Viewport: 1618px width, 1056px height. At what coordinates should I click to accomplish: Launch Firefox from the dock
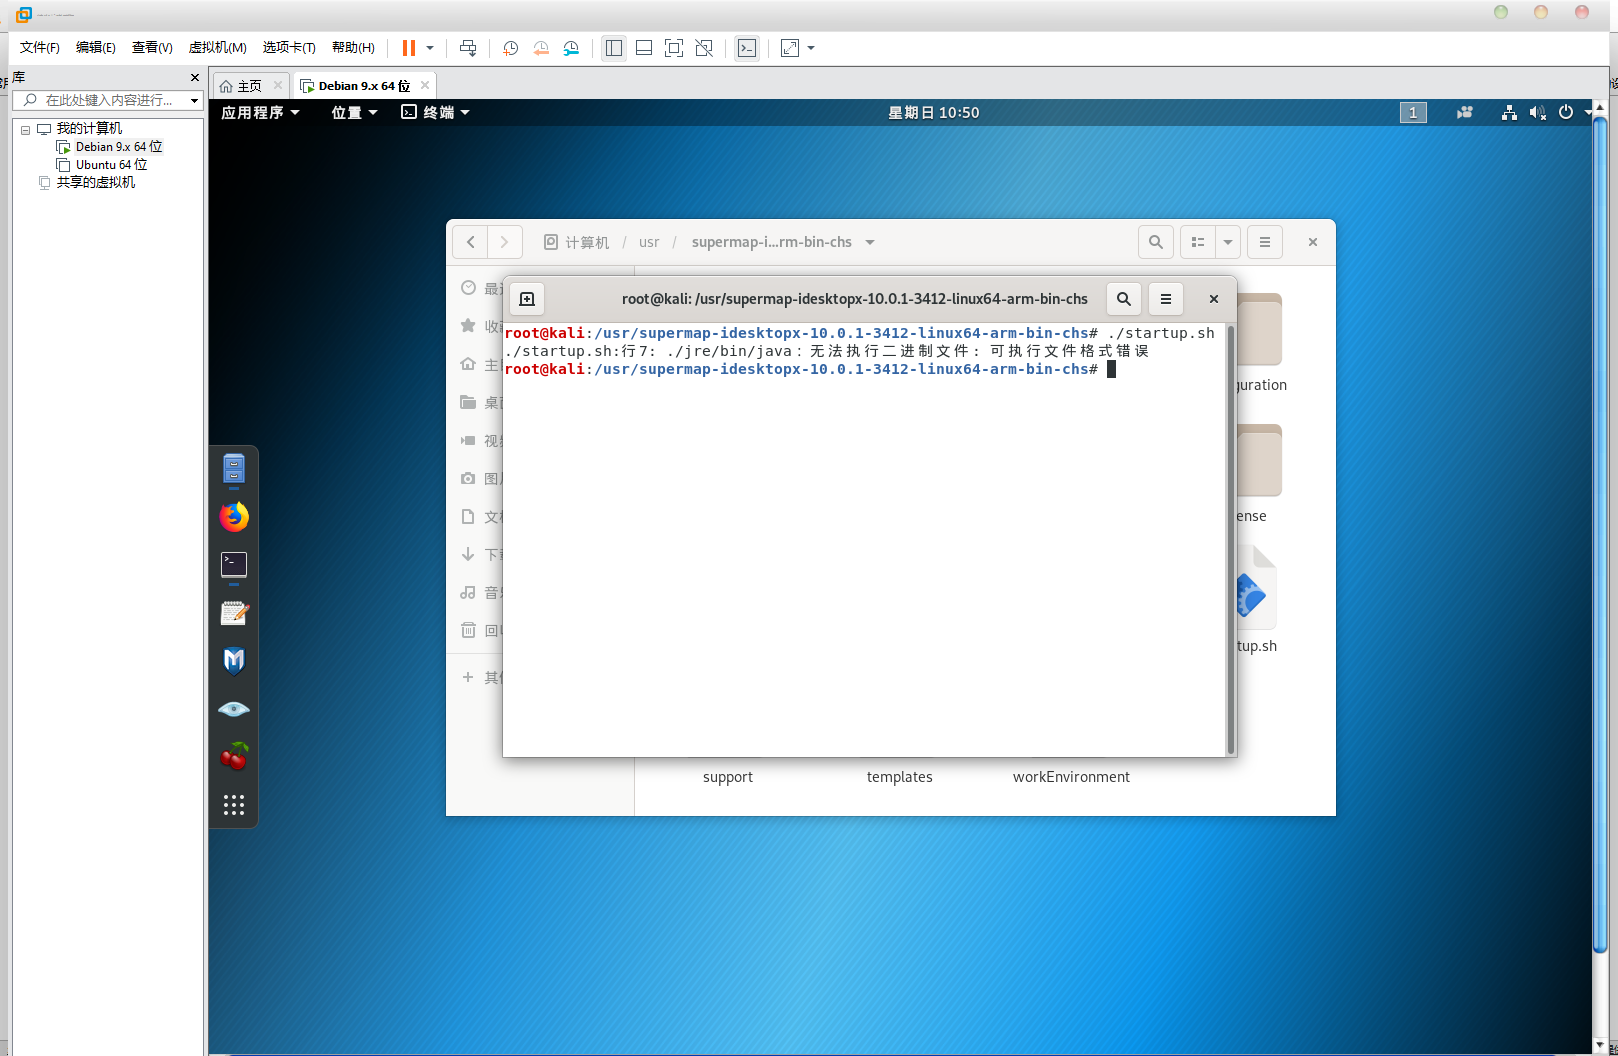coord(234,517)
